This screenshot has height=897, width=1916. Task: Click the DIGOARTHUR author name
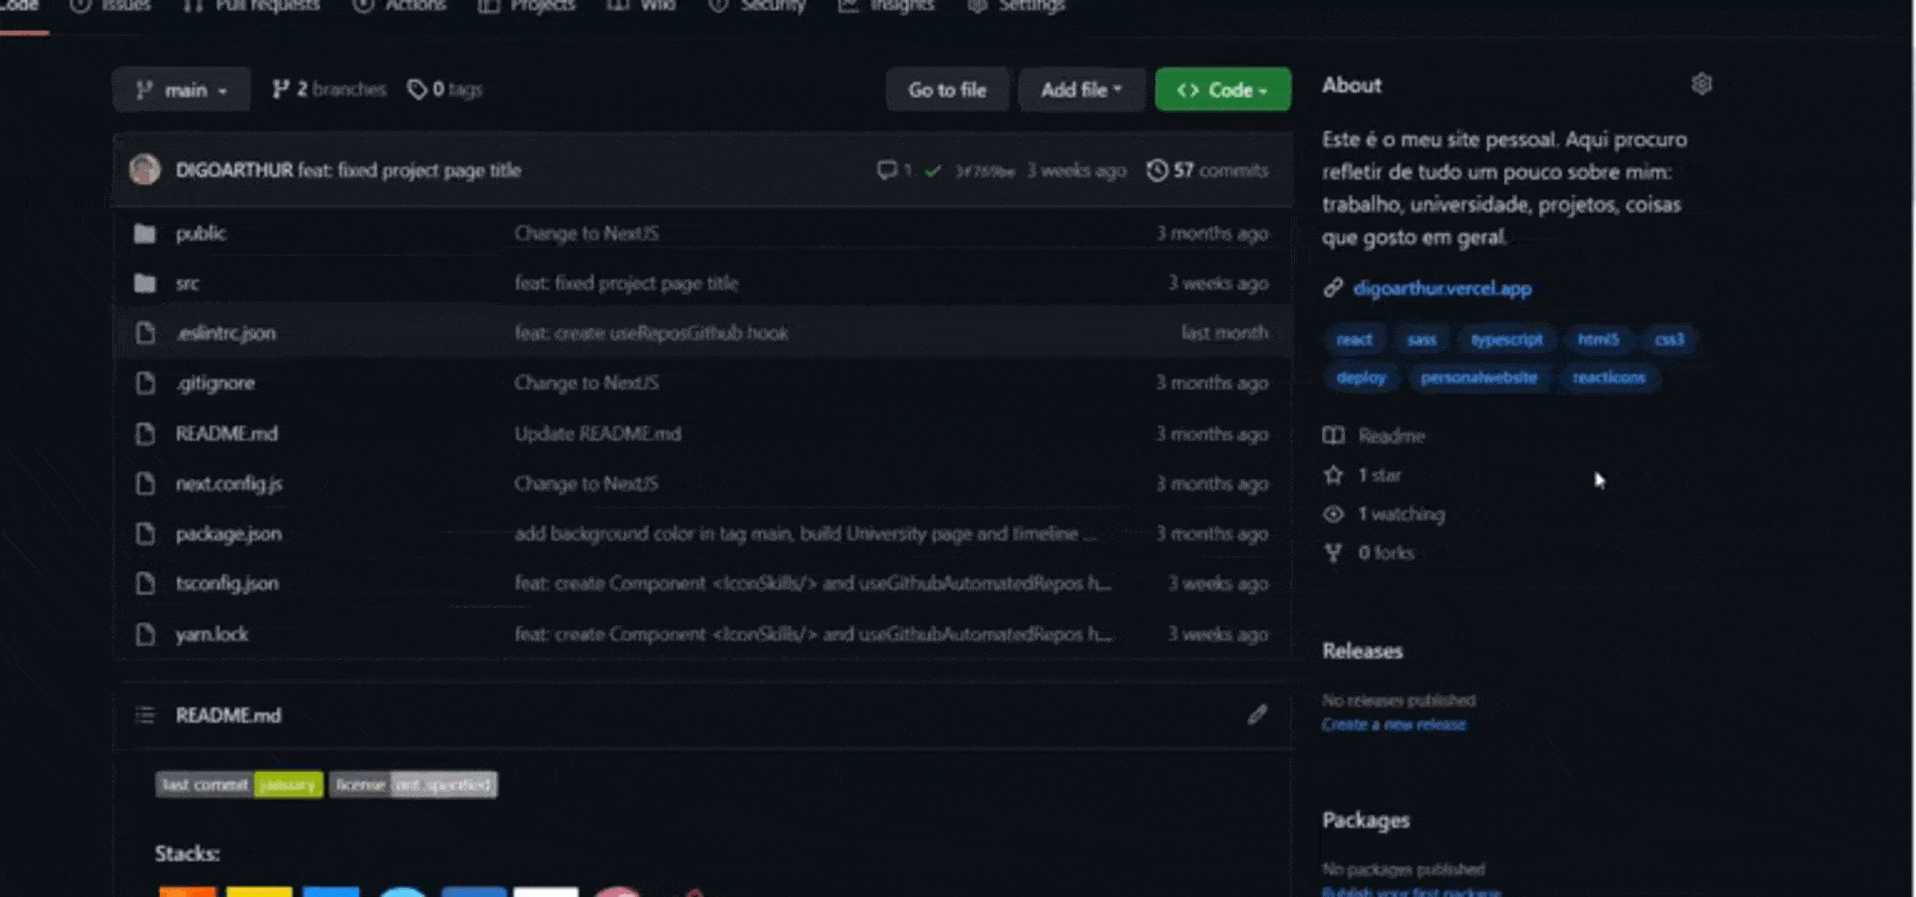pos(234,170)
